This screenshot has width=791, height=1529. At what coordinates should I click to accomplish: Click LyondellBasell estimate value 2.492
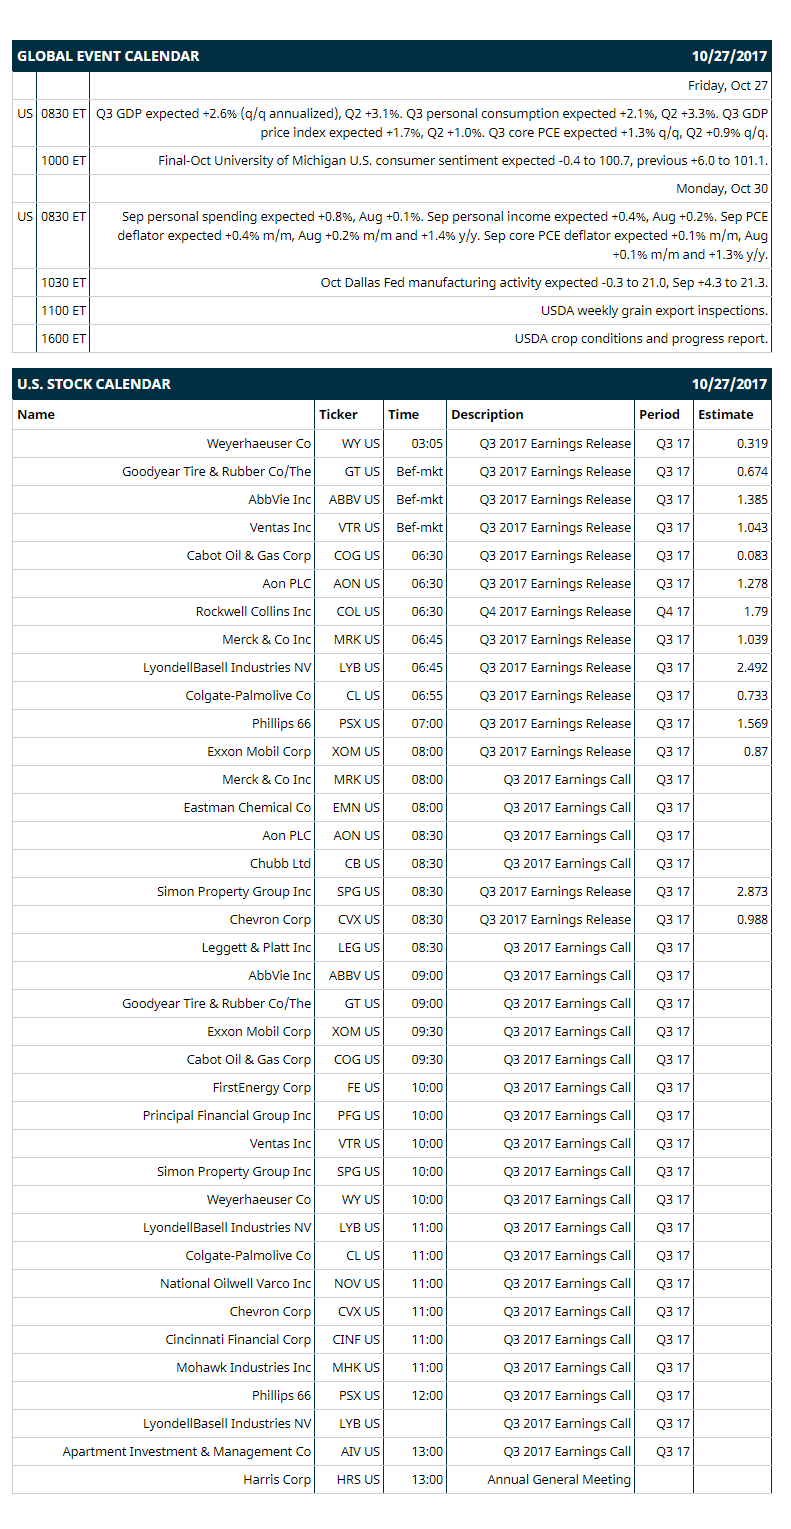pos(752,667)
